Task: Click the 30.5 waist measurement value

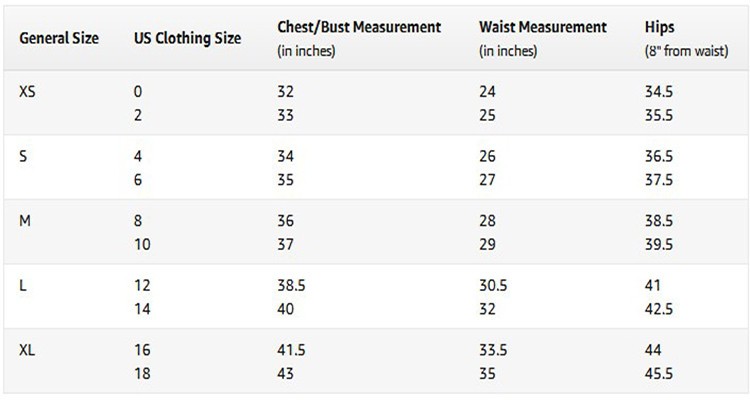Action: click(493, 286)
